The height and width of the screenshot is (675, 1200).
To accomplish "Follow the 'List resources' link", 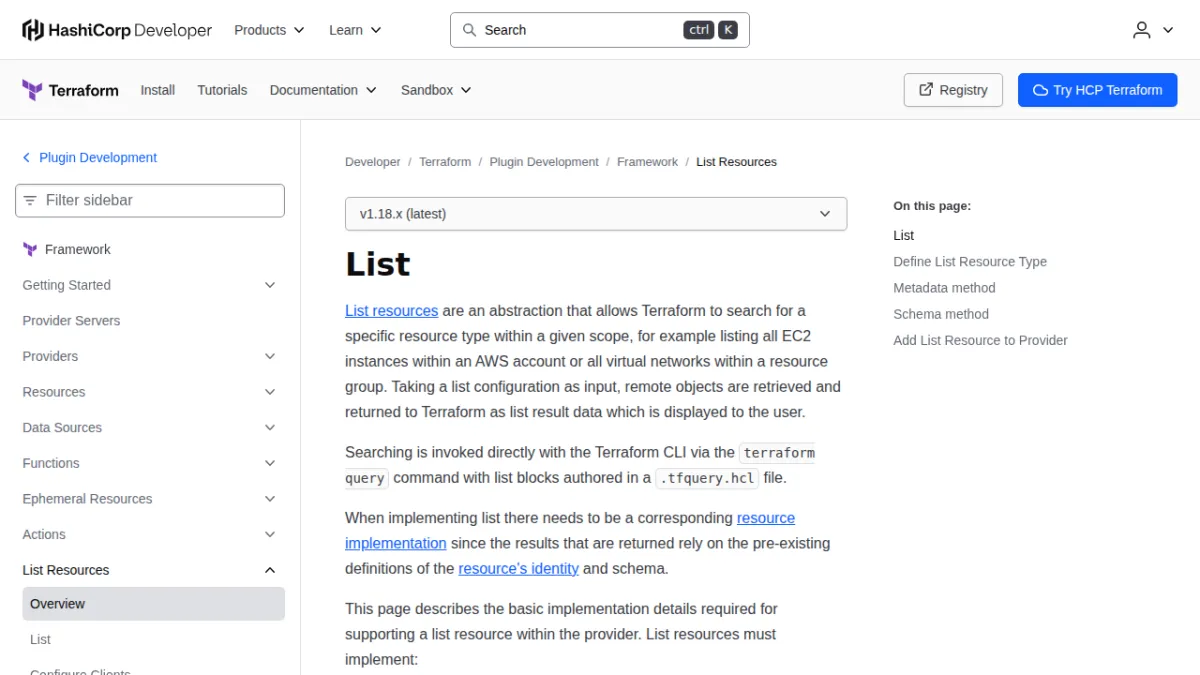I will [392, 311].
